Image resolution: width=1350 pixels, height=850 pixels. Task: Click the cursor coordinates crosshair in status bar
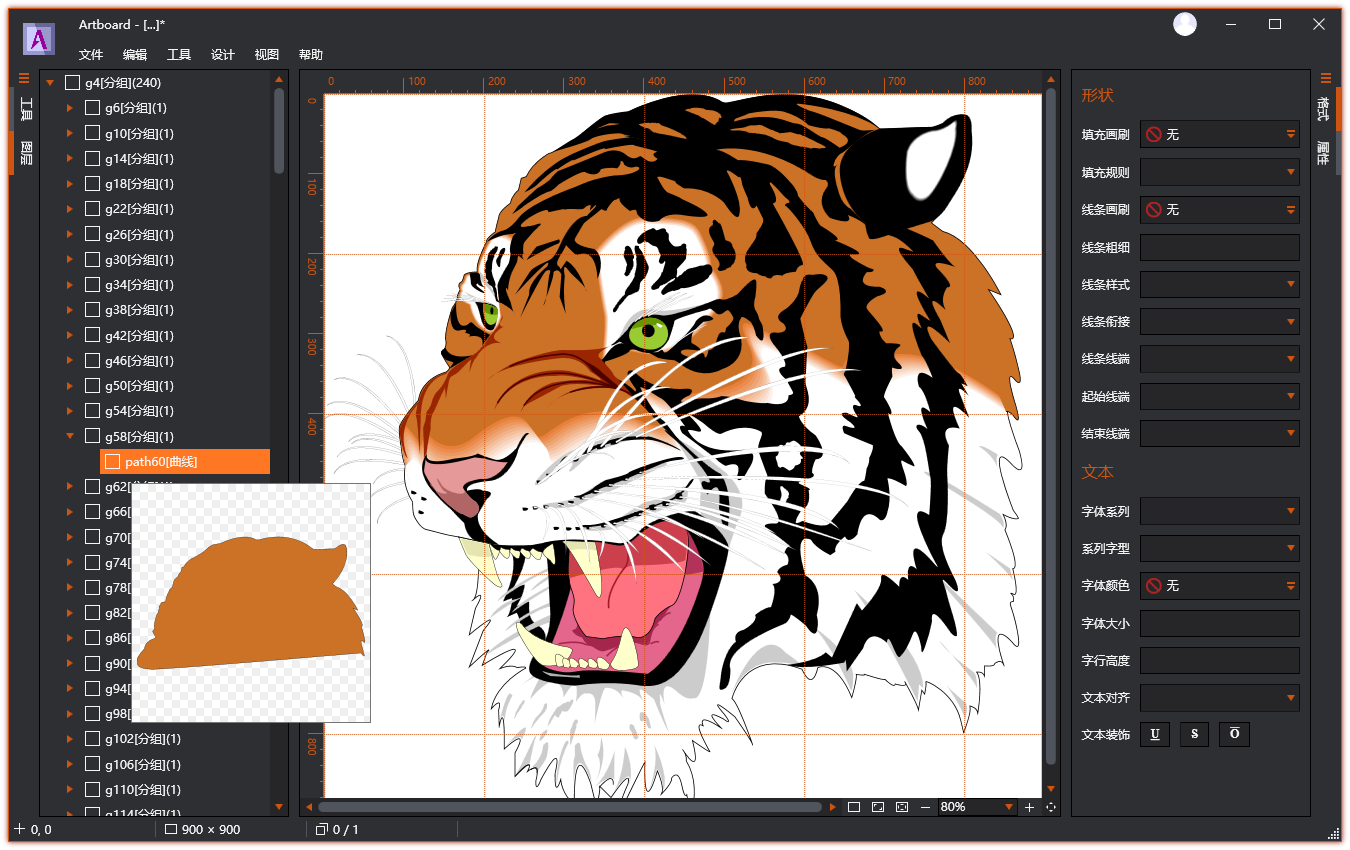point(20,829)
